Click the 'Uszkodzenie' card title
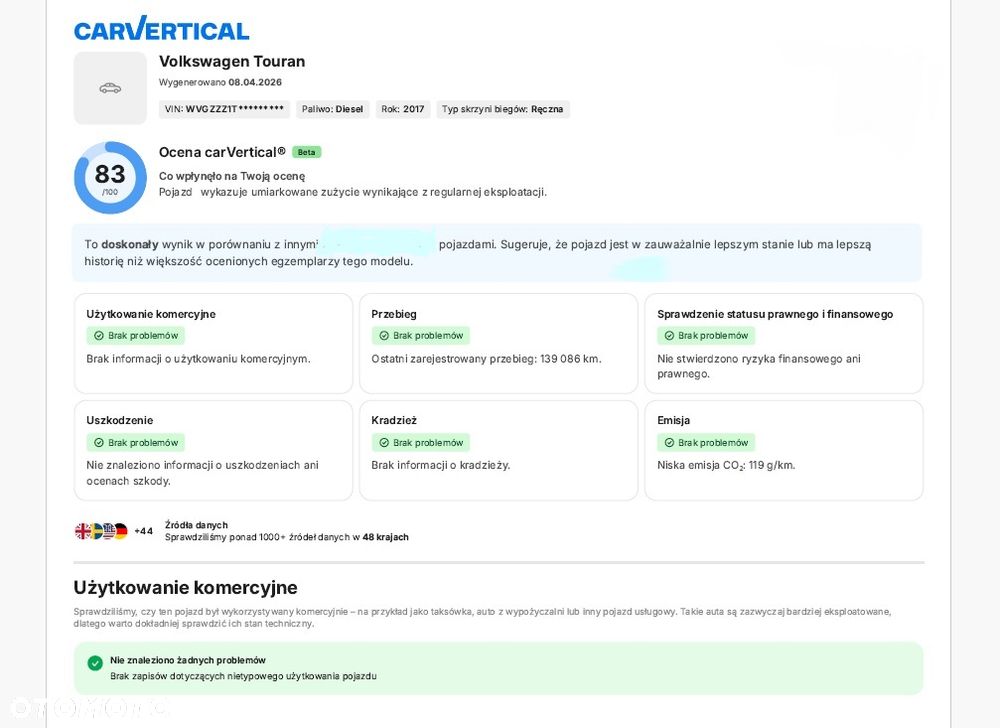 [120, 421]
